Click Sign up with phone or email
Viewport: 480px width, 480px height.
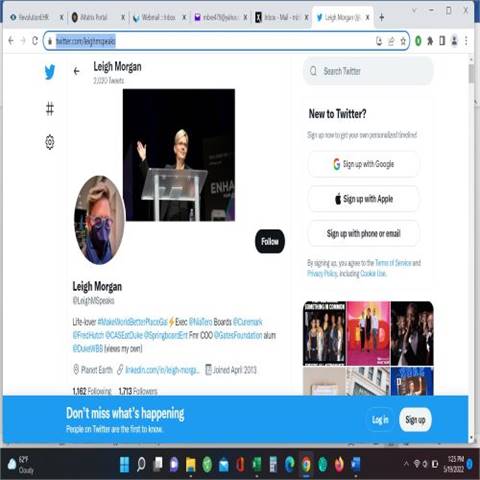[x=364, y=233]
